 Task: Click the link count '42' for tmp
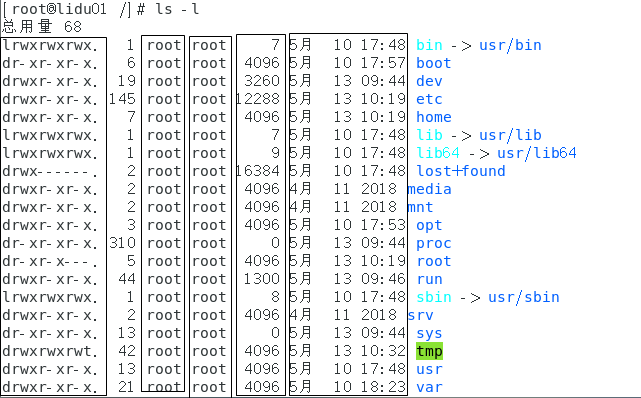click(x=127, y=351)
